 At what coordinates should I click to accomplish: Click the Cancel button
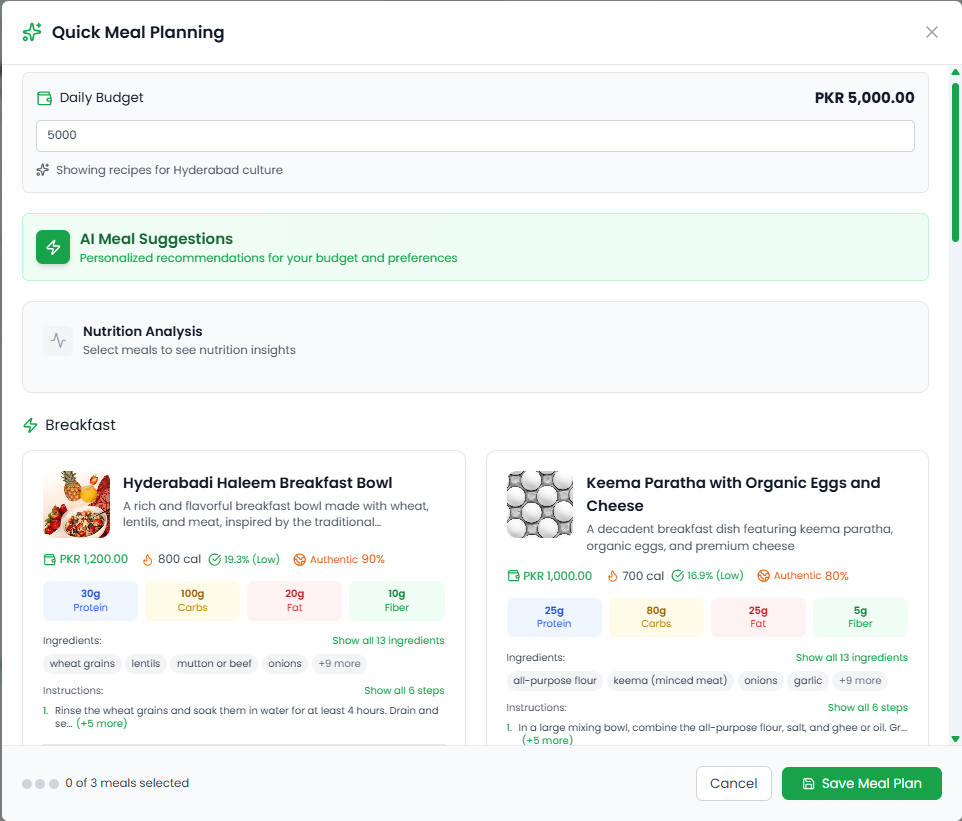coord(734,784)
